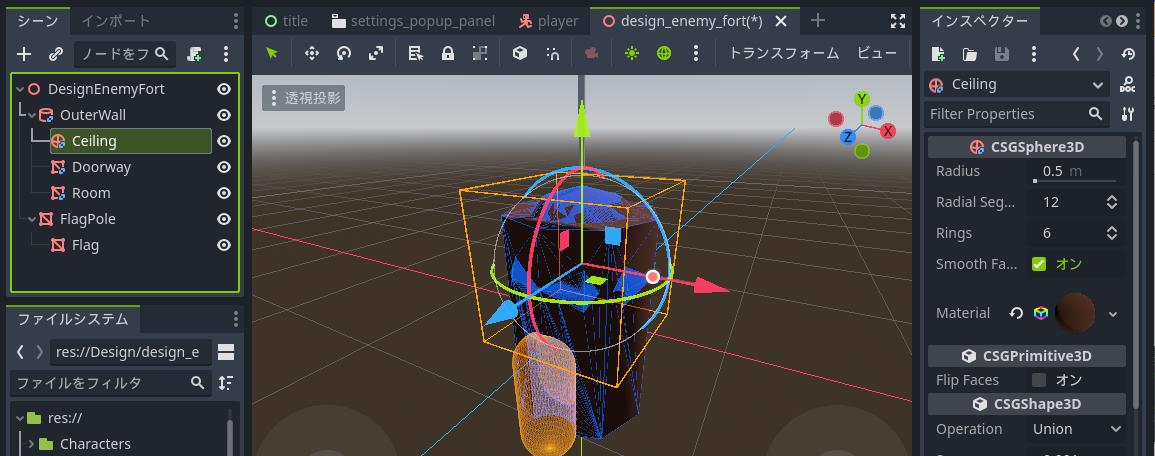This screenshot has height=456, width=1155.
Task: Activate the Select mode arrow tool
Action: pos(272,53)
